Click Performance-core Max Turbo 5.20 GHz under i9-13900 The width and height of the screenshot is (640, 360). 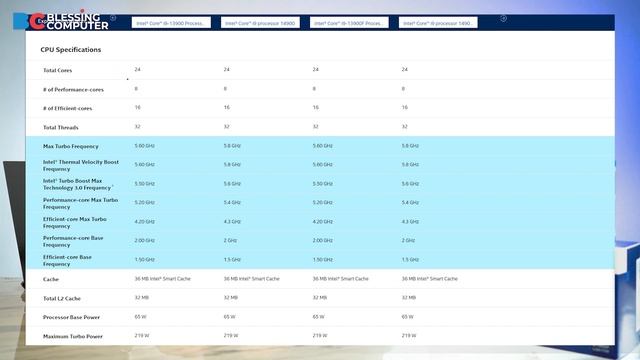(x=144, y=202)
